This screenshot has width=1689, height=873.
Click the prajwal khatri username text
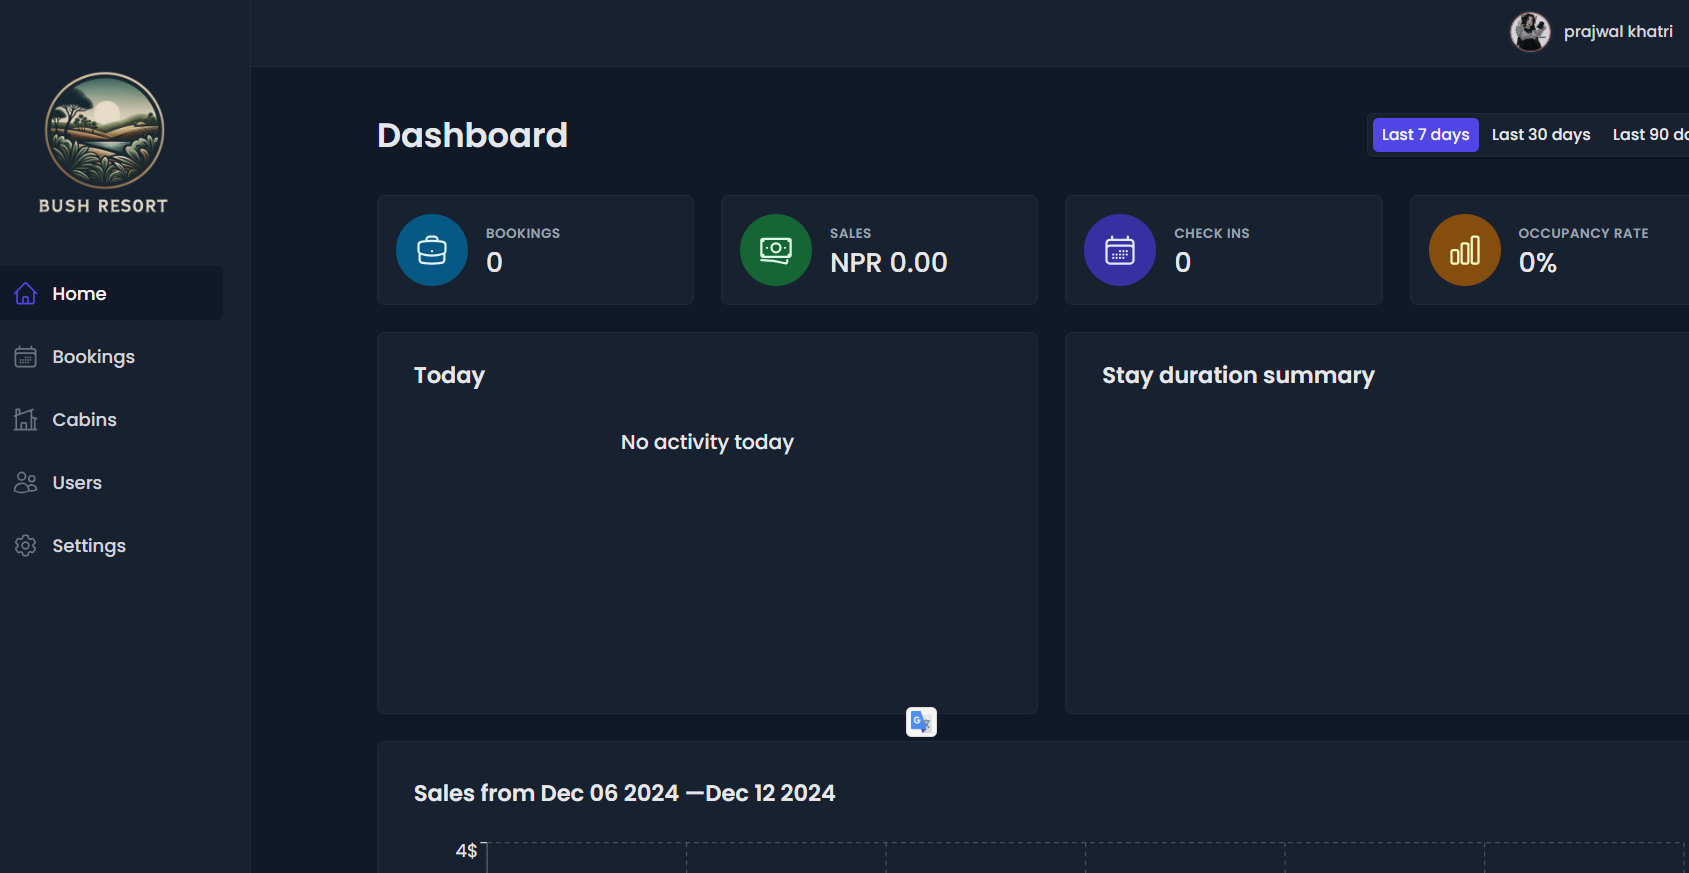coord(1618,32)
